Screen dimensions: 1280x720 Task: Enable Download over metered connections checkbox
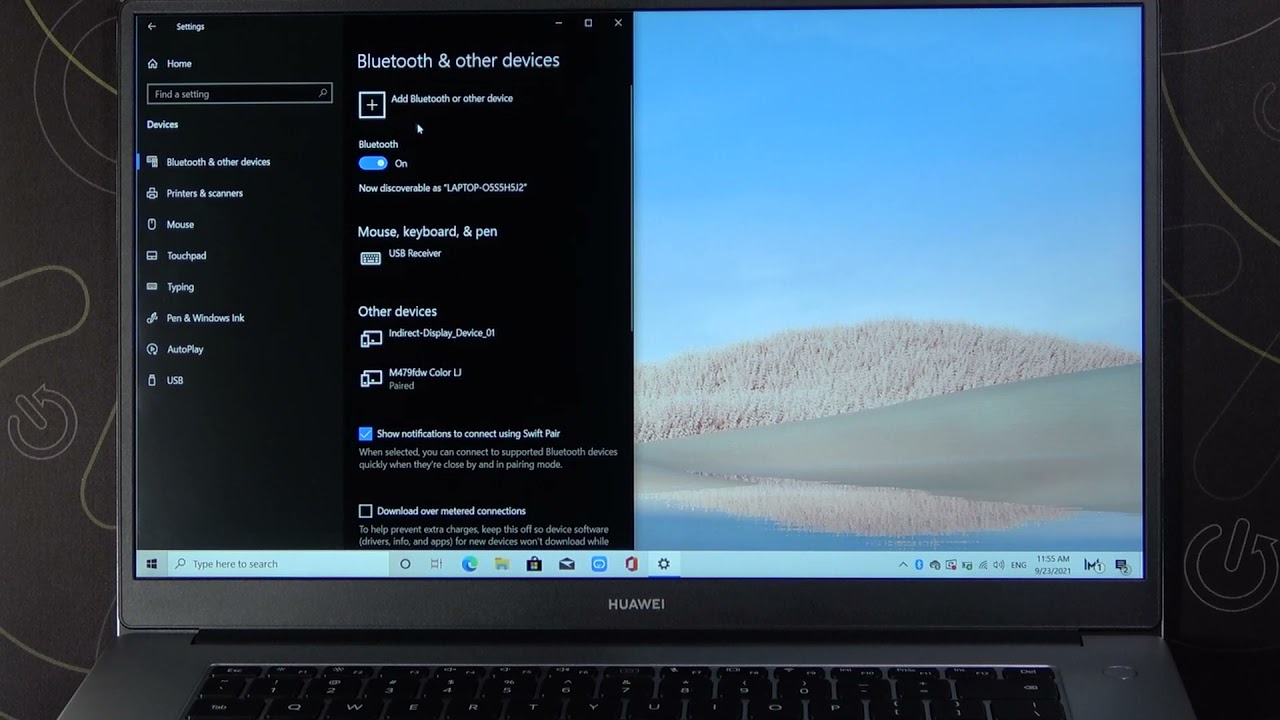365,511
